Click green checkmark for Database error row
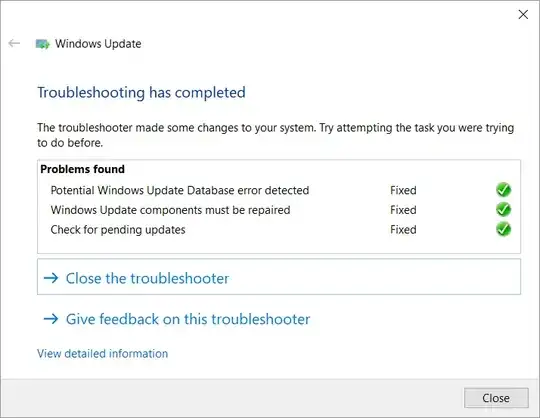The width and height of the screenshot is (540, 418). pyautogui.click(x=503, y=190)
